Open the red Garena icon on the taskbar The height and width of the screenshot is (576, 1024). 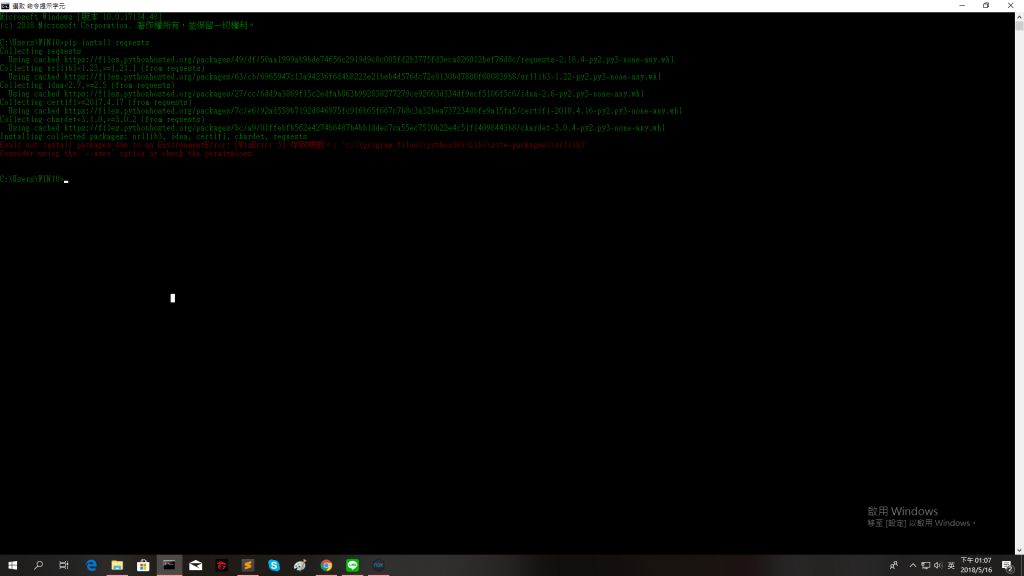(221, 566)
